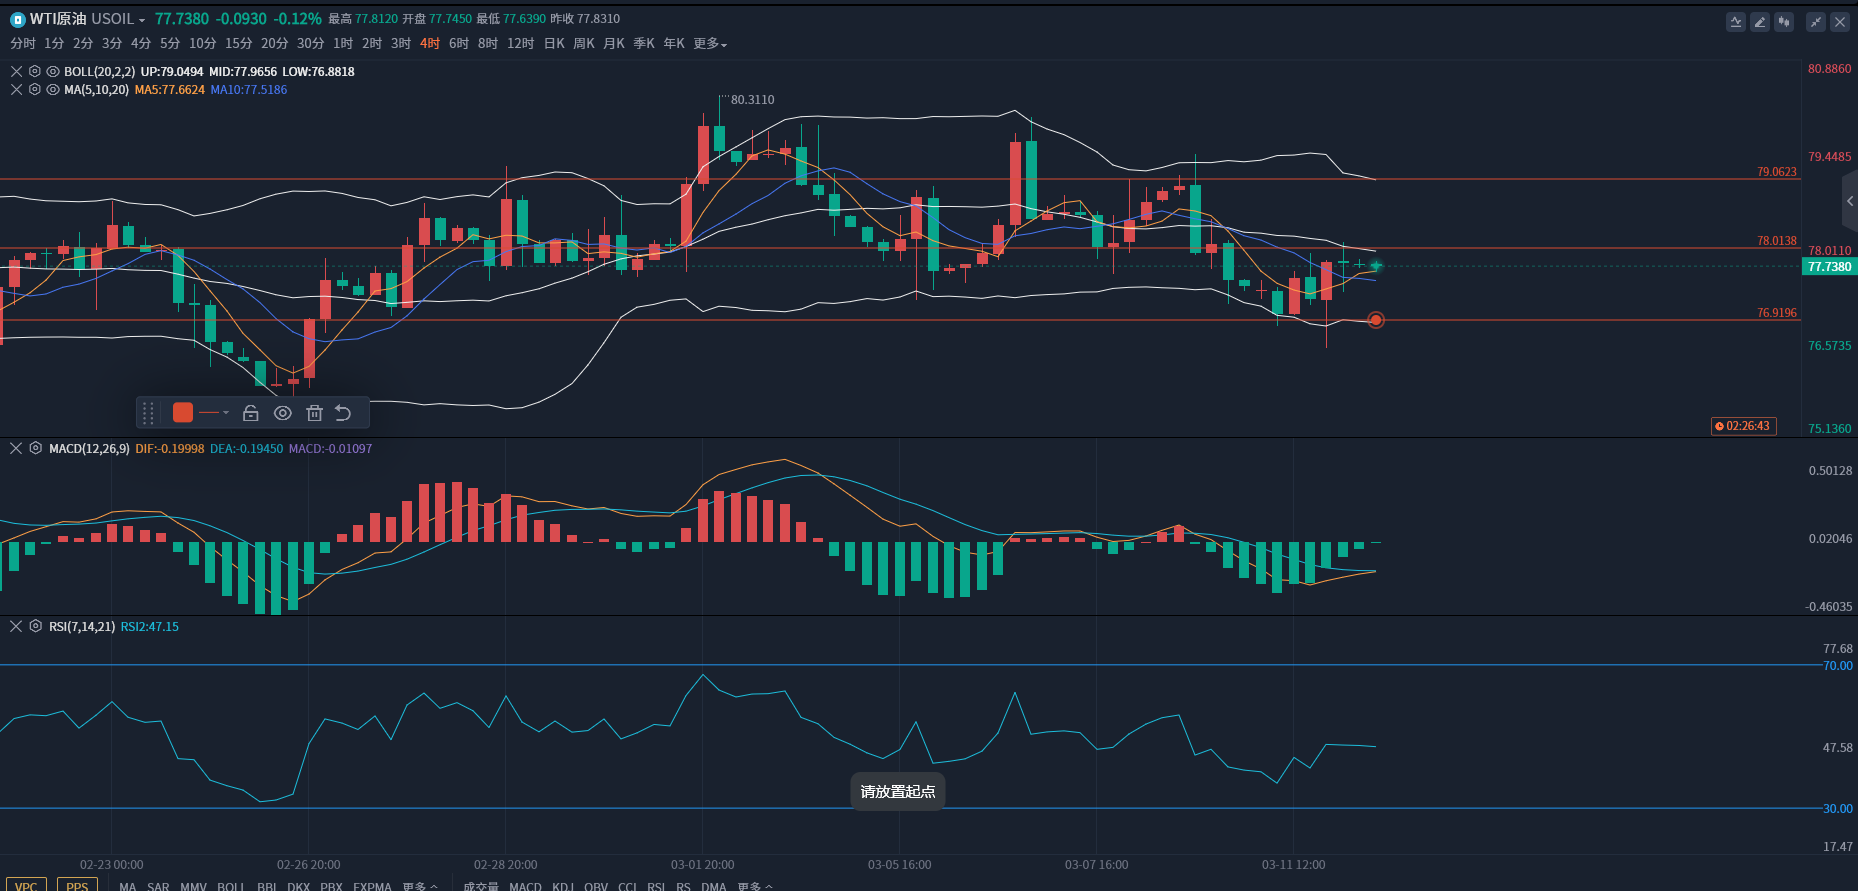1858x891 pixels.
Task: Delete the drawing with trash icon
Action: [314, 413]
